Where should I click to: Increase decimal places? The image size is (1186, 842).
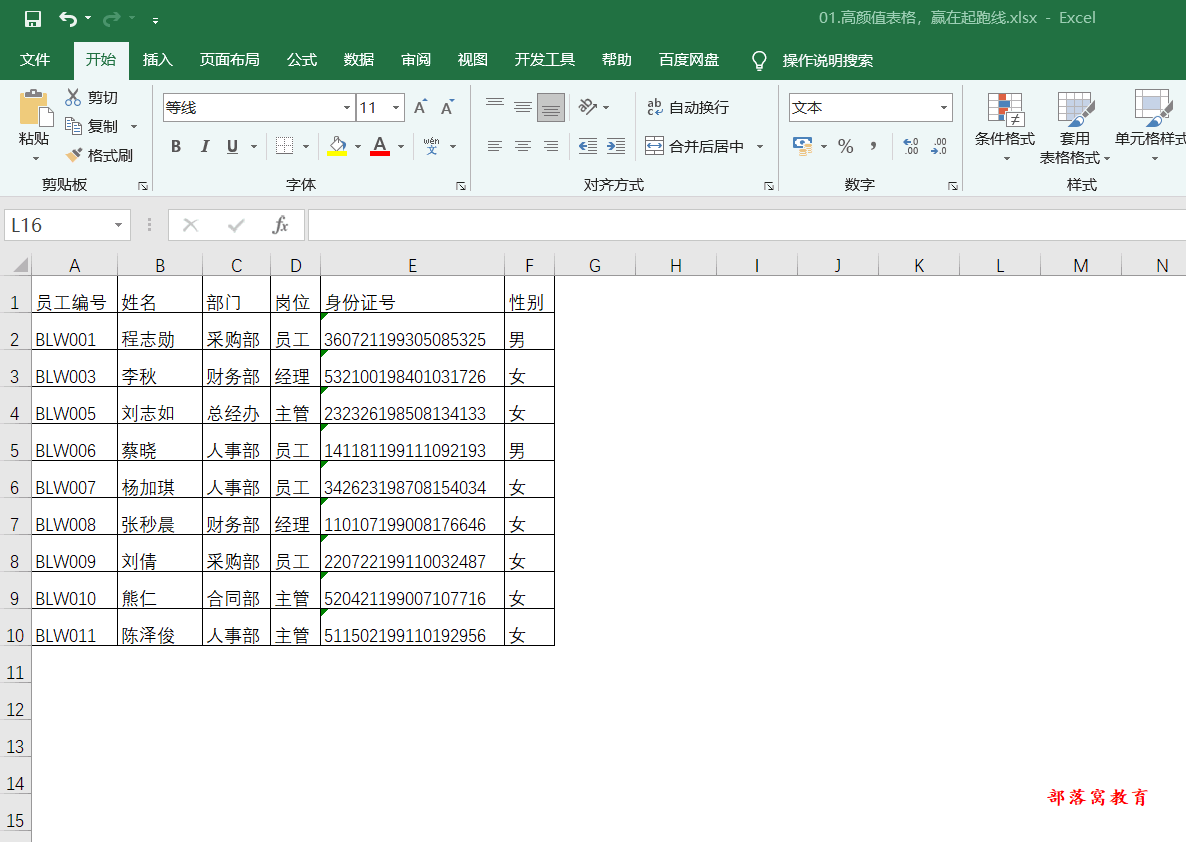(911, 146)
